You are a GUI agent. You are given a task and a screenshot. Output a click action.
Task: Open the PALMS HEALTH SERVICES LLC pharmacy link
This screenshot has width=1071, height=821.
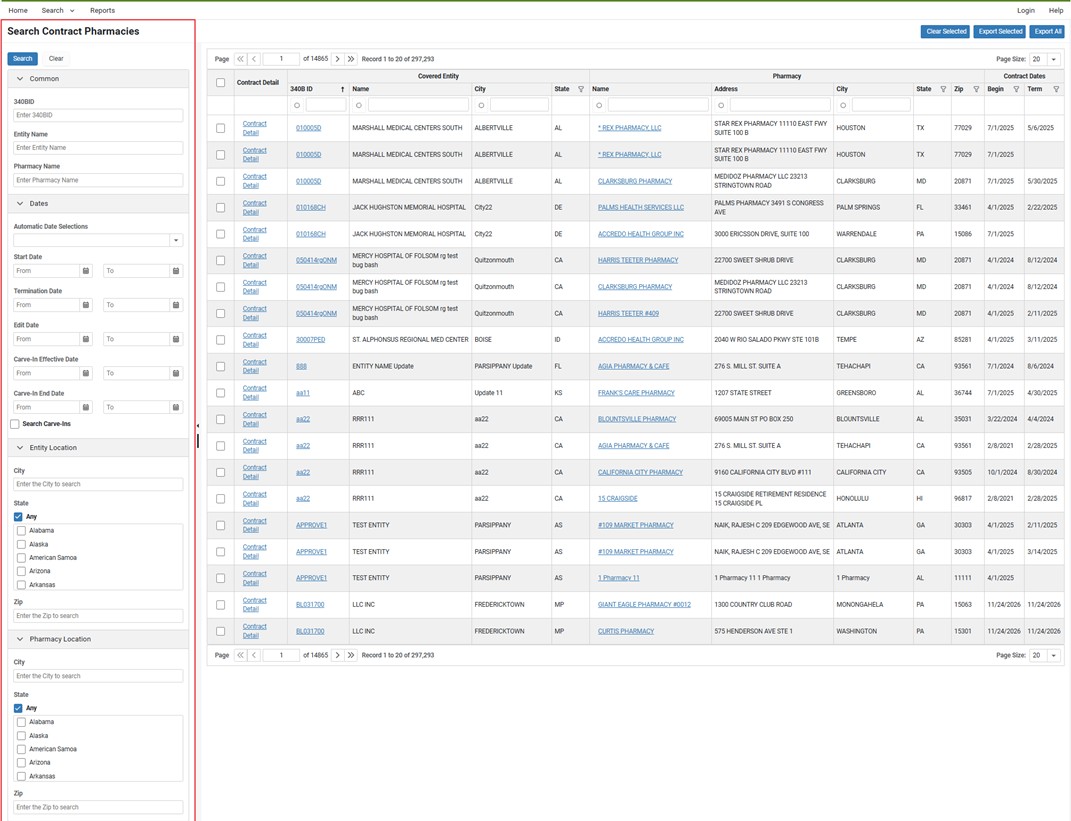tap(640, 207)
